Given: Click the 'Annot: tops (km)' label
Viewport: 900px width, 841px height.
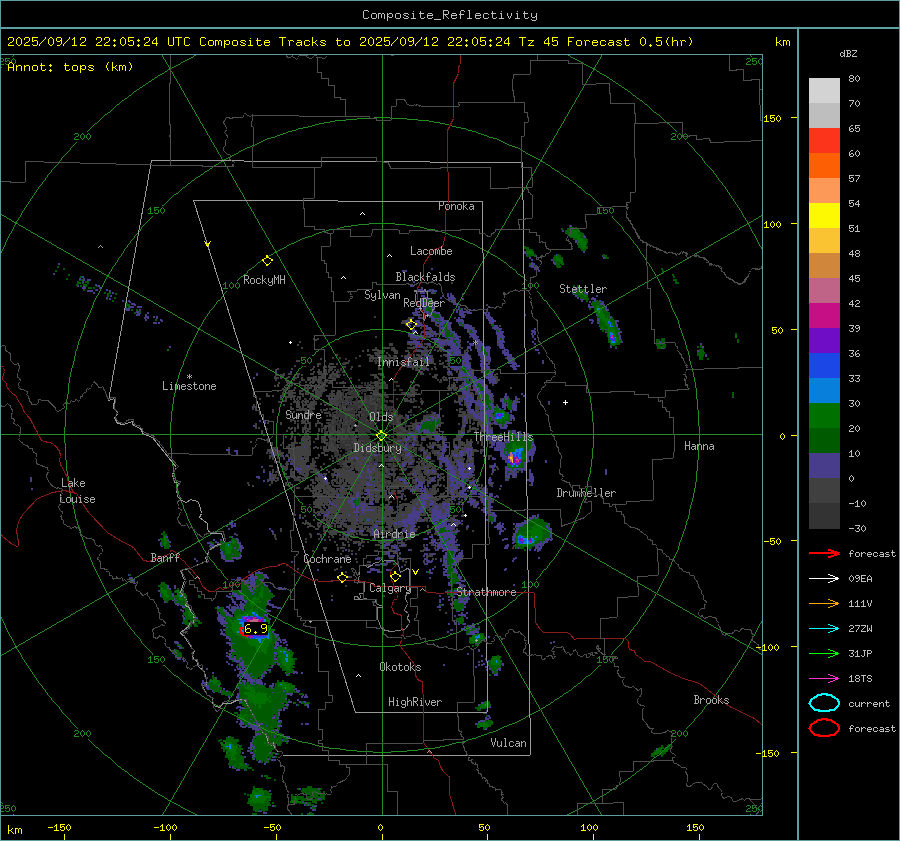Looking at the screenshot, I should [70, 67].
